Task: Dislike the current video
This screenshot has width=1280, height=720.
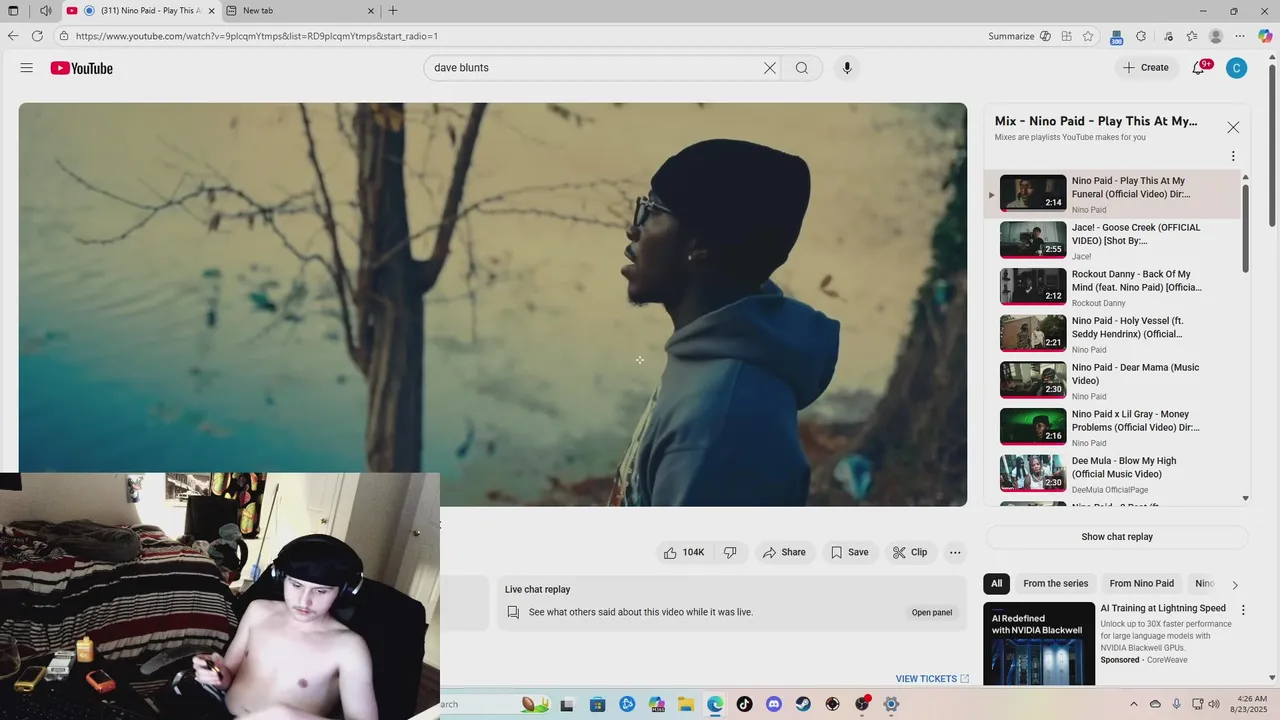Action: coord(730,552)
